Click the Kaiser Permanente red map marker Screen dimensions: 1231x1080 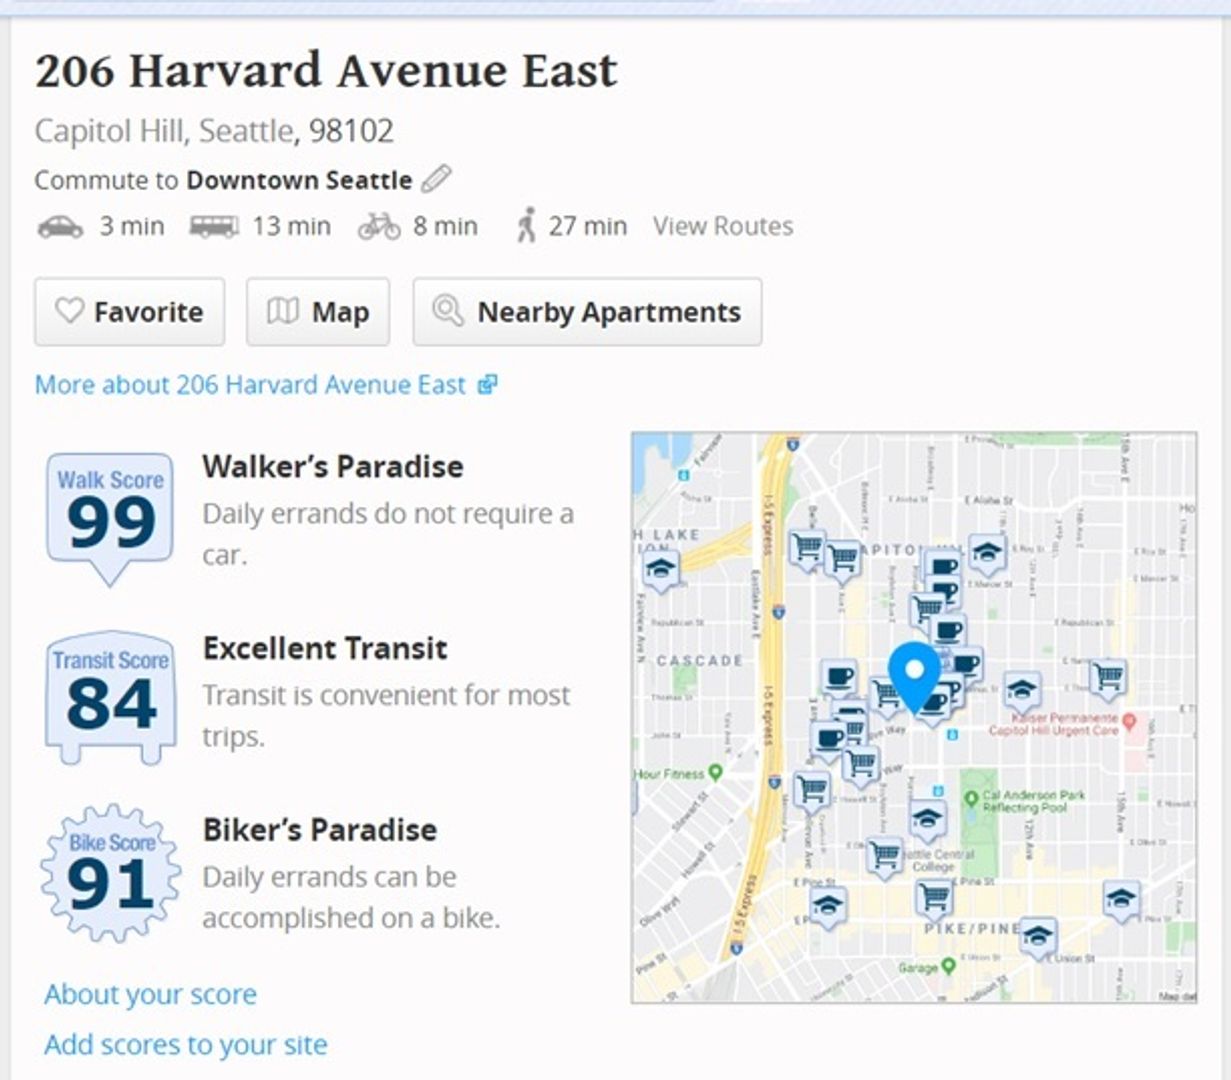(x=1129, y=721)
